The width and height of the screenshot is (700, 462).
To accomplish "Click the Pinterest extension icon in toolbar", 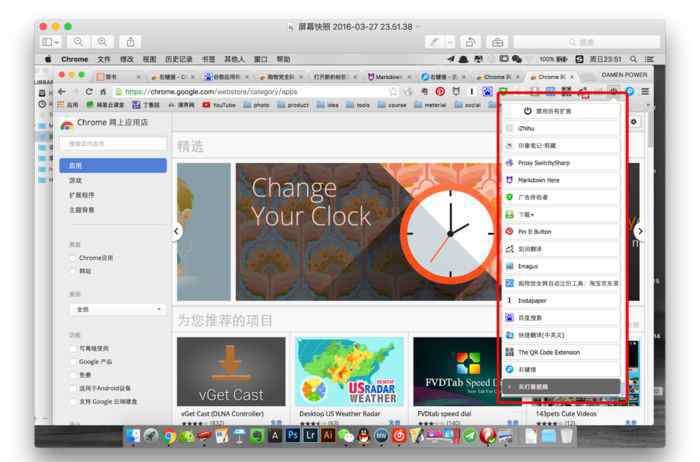I will coord(440,92).
